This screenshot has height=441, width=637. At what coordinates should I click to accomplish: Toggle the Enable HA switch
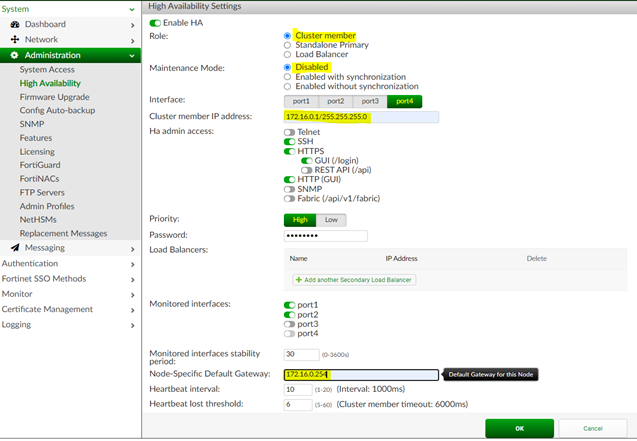tap(155, 22)
